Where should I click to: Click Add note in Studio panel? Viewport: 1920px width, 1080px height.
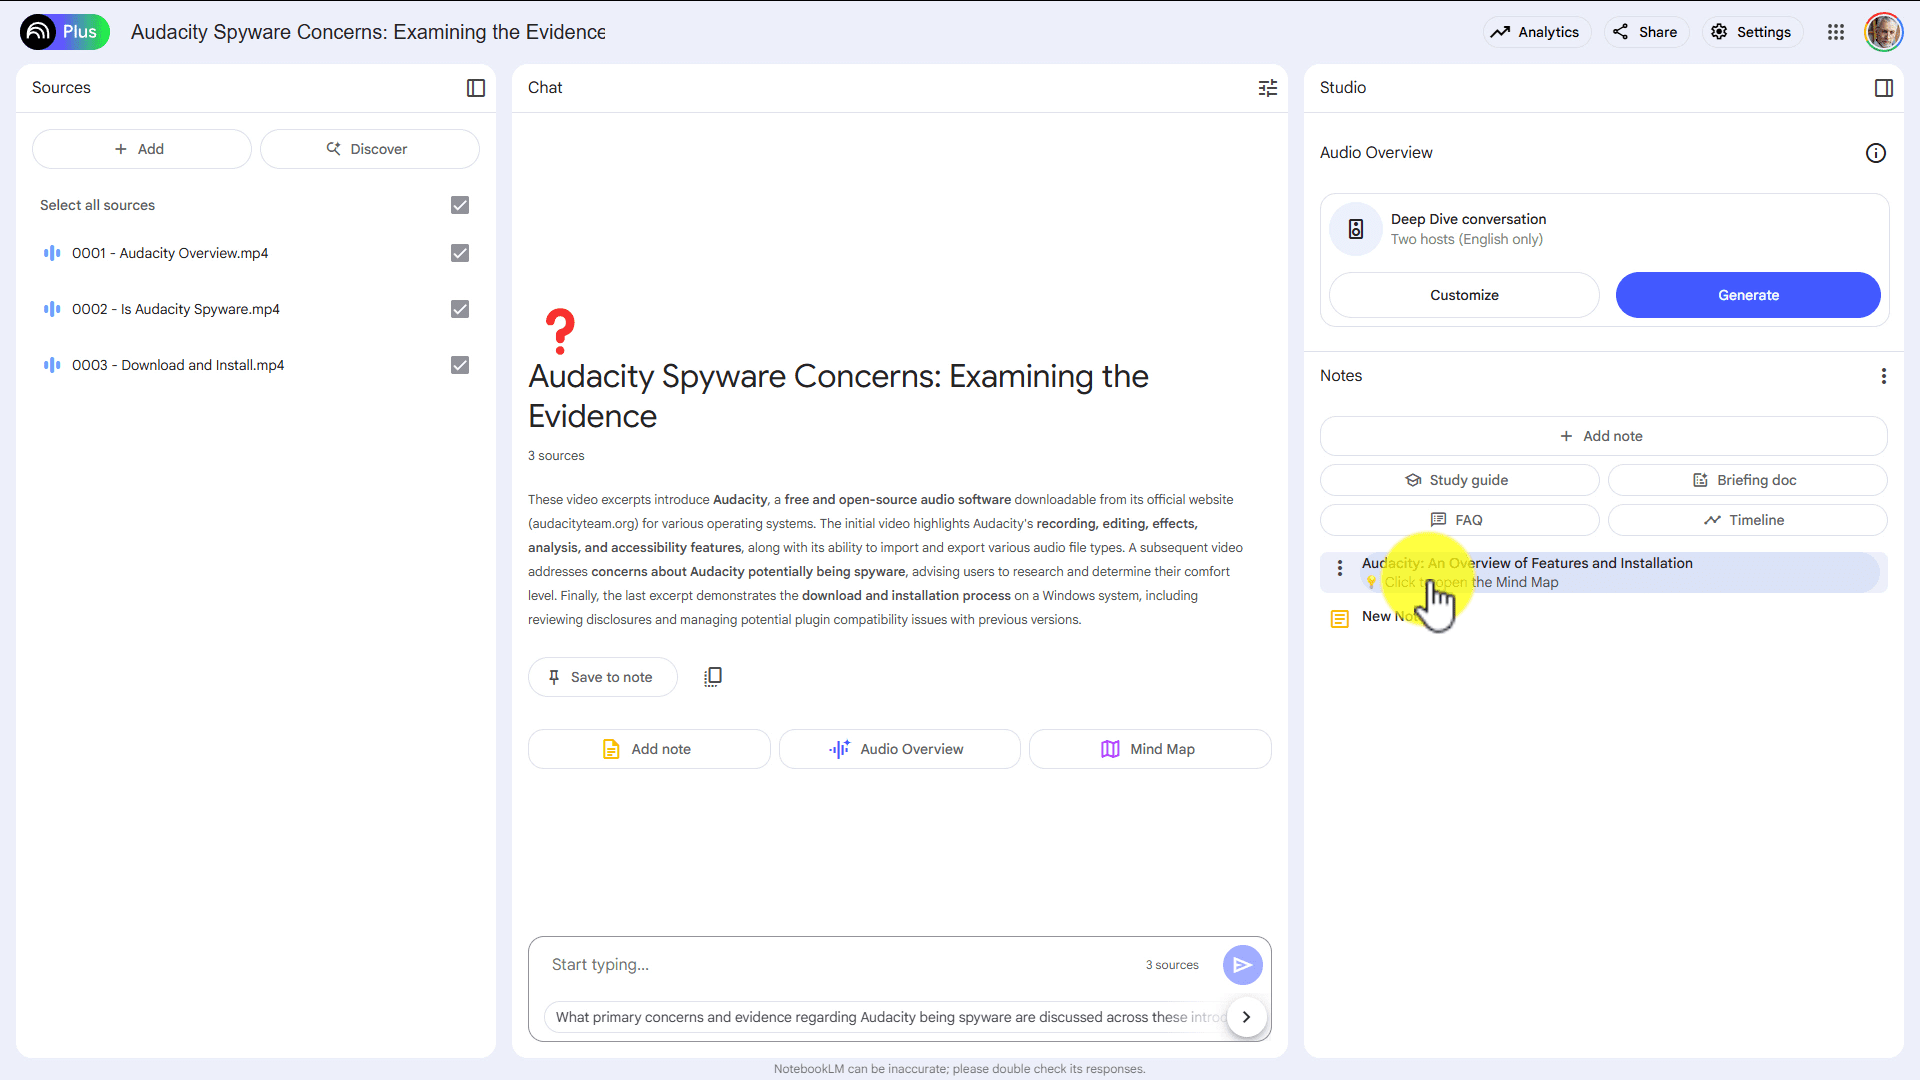click(1603, 436)
